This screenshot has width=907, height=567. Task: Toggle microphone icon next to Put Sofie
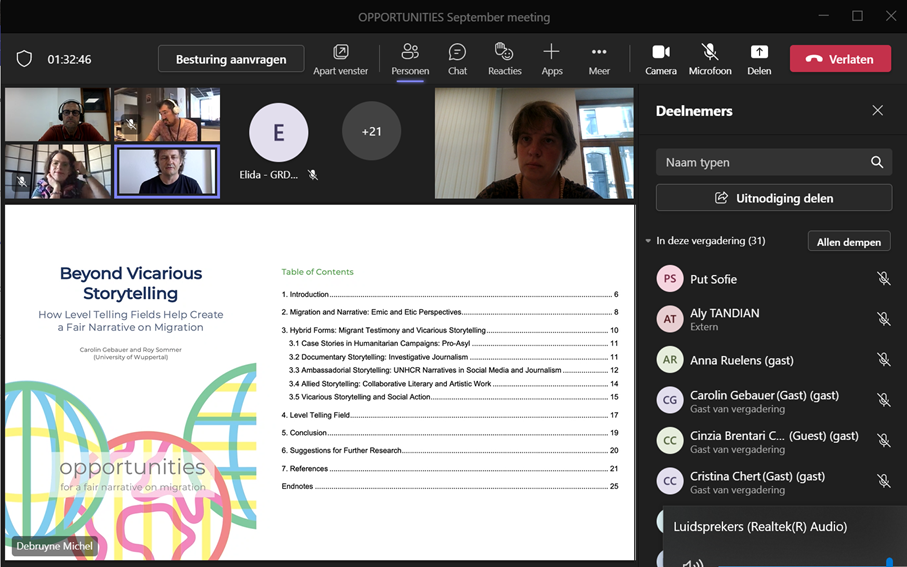point(883,279)
